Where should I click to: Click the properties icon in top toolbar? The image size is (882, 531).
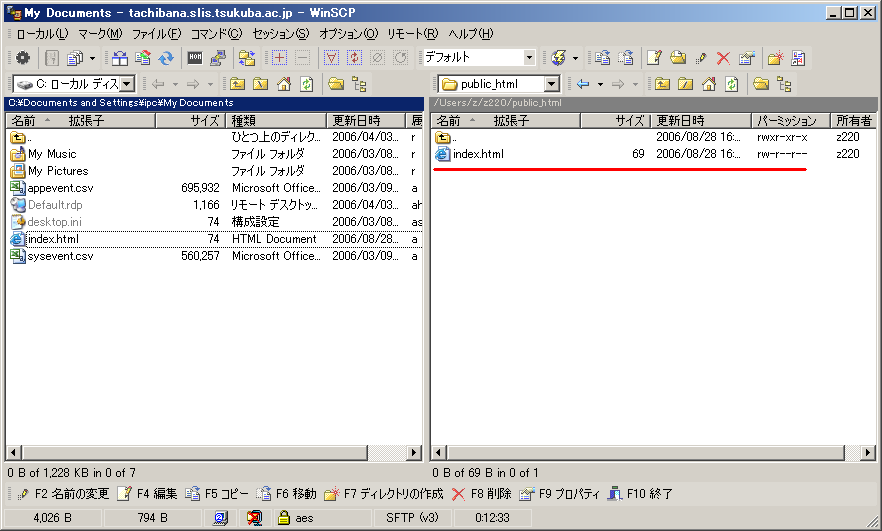pyautogui.click(x=746, y=57)
